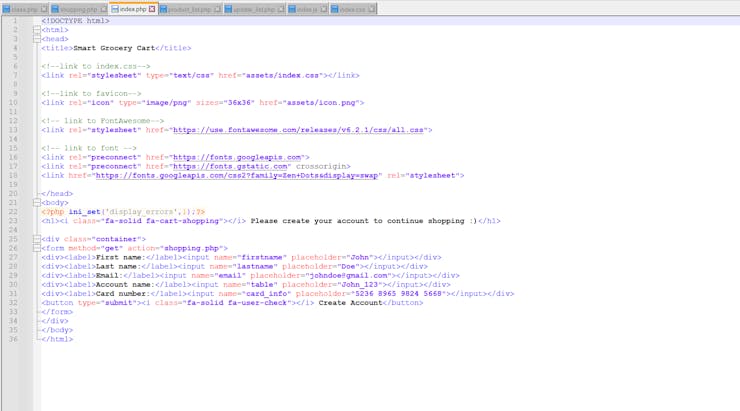Click the ini_set 'display_errors' PHP line
The height and width of the screenshot is (411, 740).
click(123, 211)
